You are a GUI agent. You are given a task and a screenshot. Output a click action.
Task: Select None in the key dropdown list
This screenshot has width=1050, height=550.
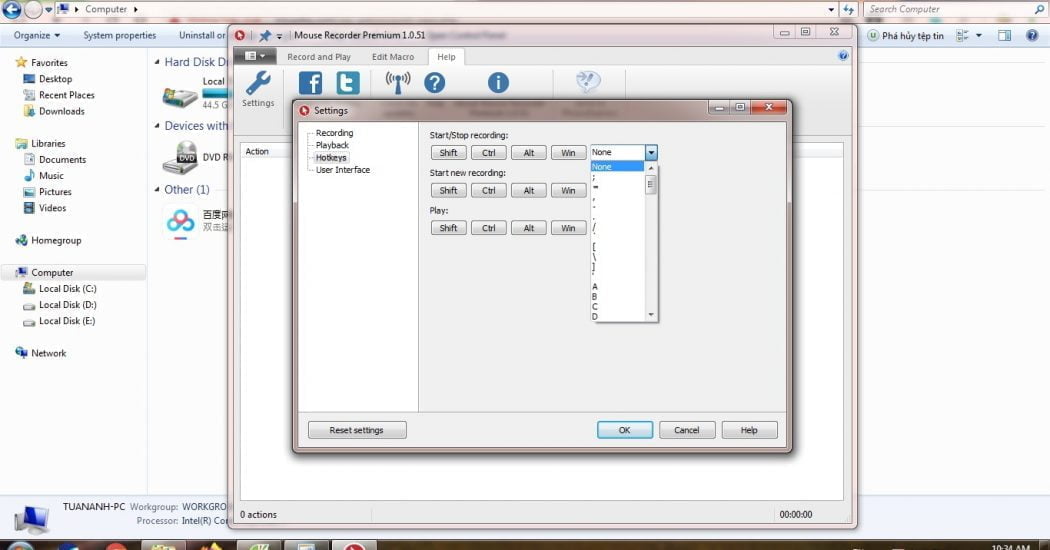[x=617, y=166]
